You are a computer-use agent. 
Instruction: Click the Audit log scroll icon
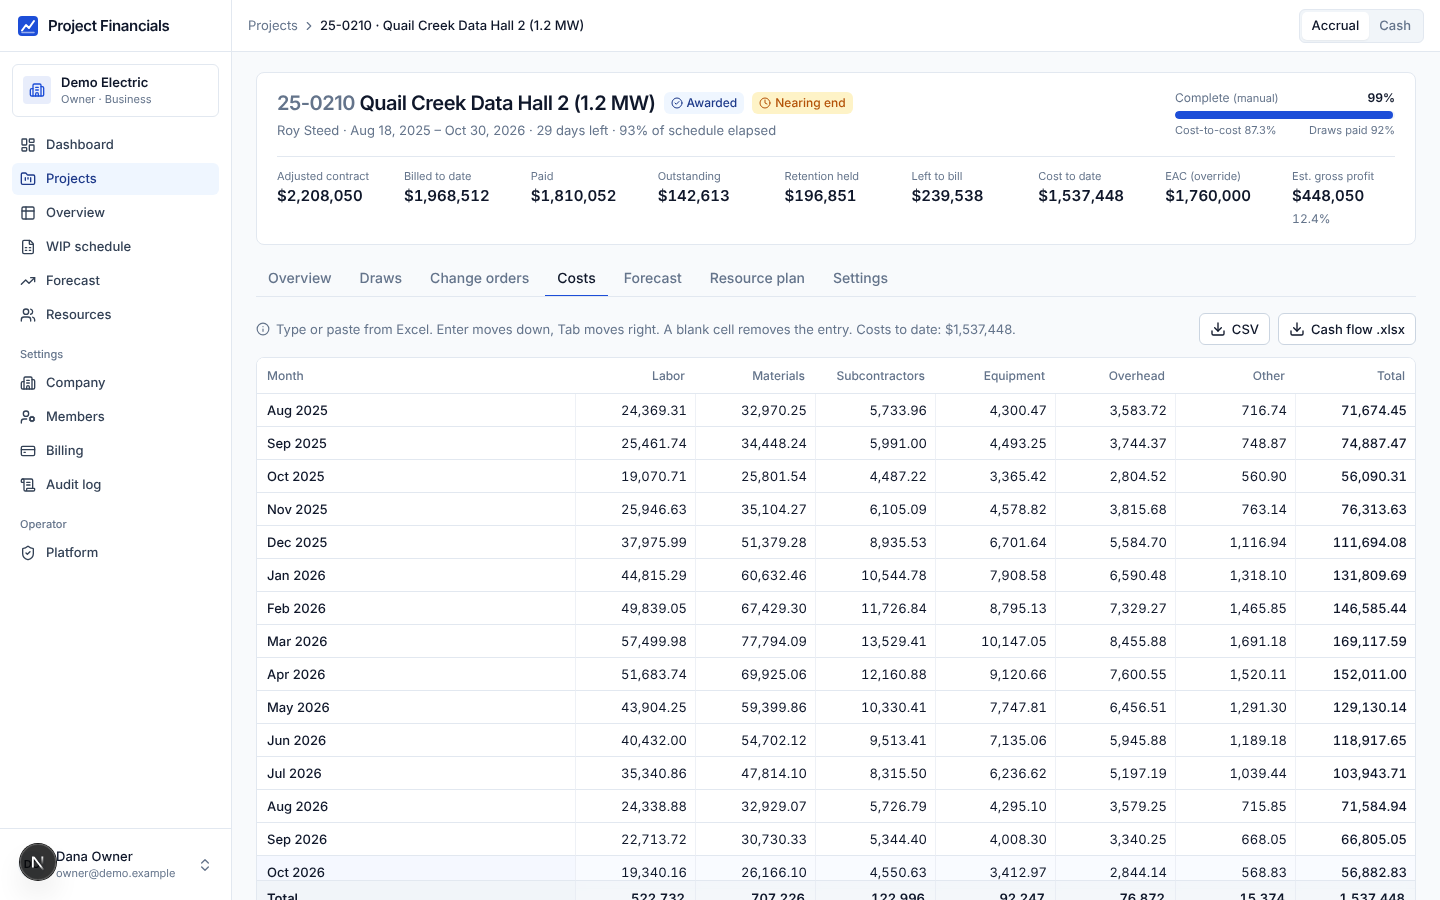(28, 485)
